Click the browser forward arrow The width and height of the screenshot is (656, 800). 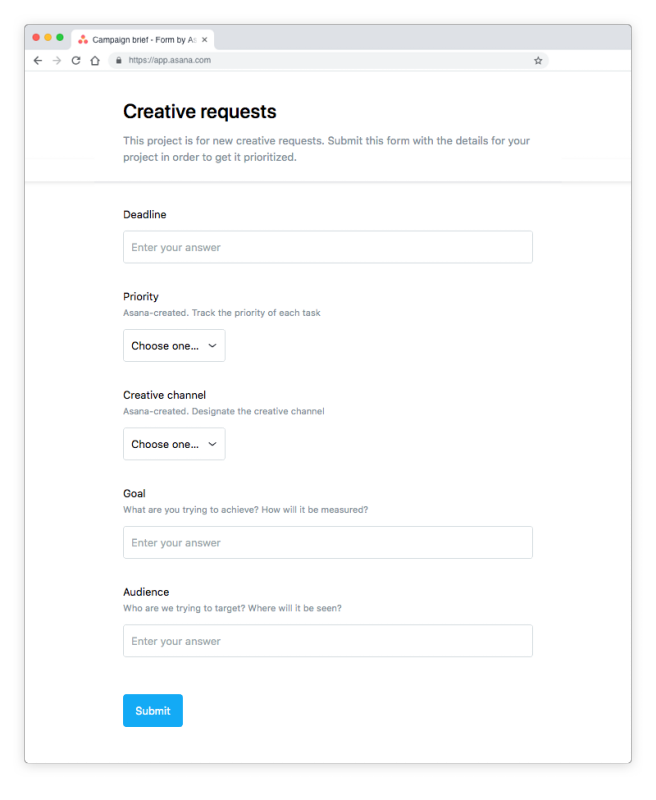(x=57, y=61)
